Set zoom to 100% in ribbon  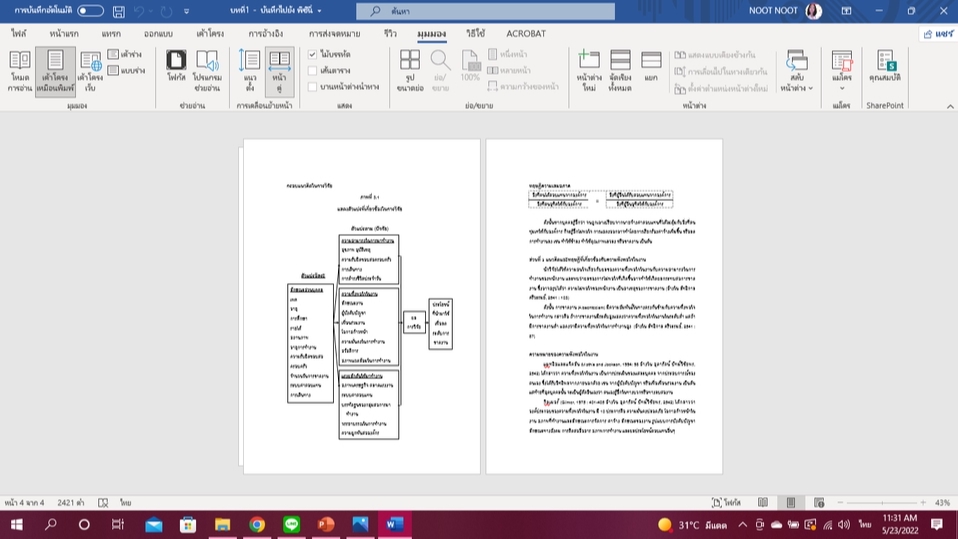tap(470, 65)
